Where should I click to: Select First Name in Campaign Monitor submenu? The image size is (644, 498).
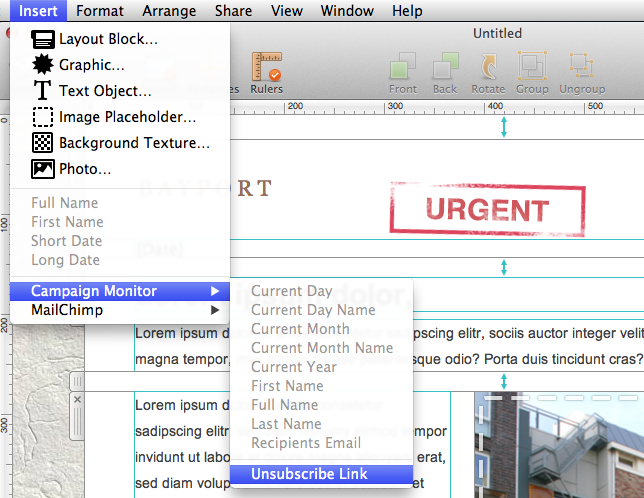tap(322, 386)
